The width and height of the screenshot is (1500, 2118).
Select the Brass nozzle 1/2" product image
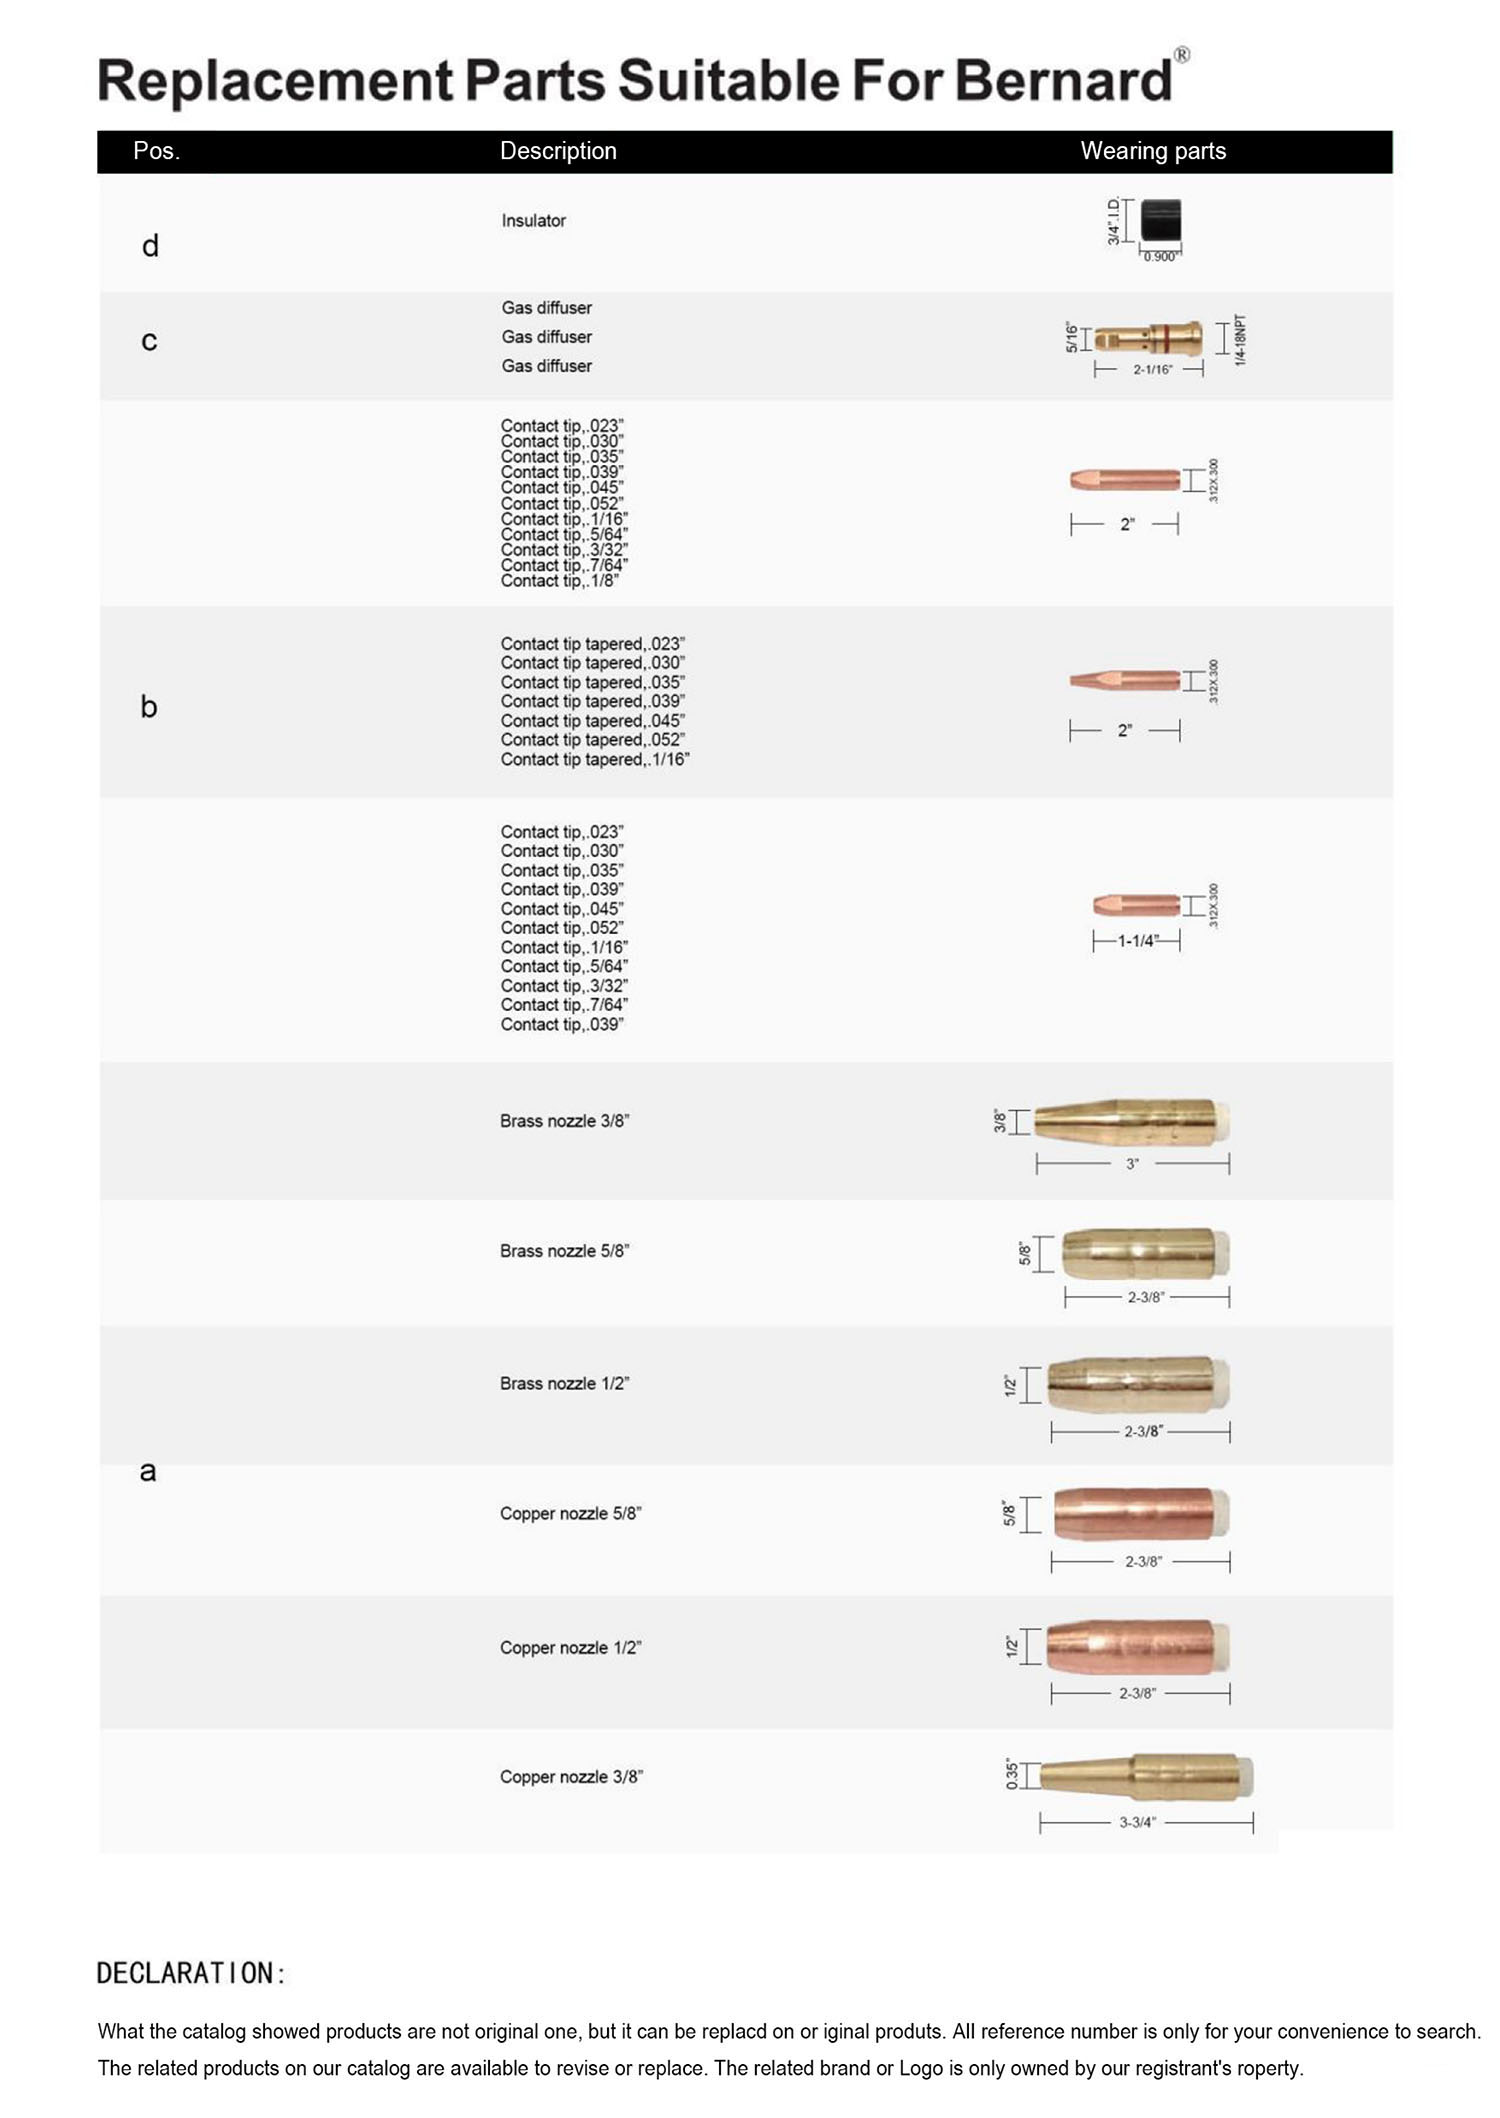(1138, 1384)
